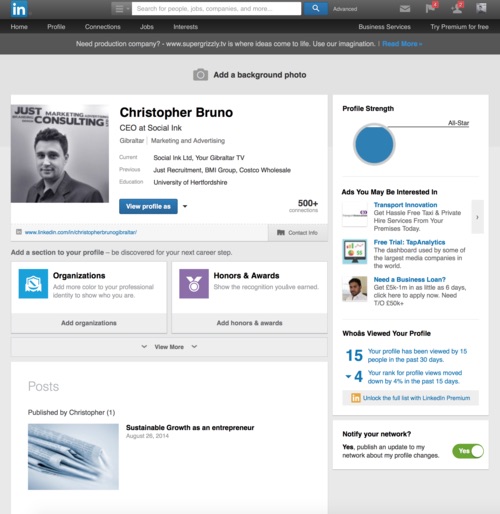The image size is (500, 514).
Task: Click the Read More ad link
Action: click(402, 44)
